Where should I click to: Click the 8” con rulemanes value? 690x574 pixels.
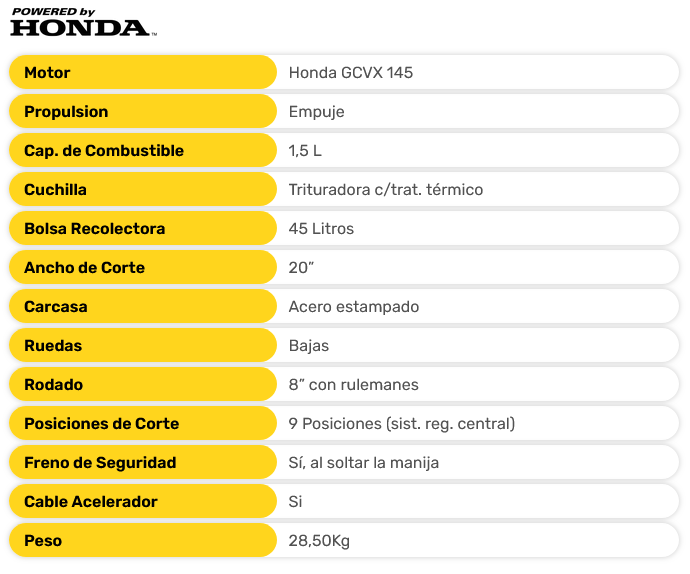353,384
